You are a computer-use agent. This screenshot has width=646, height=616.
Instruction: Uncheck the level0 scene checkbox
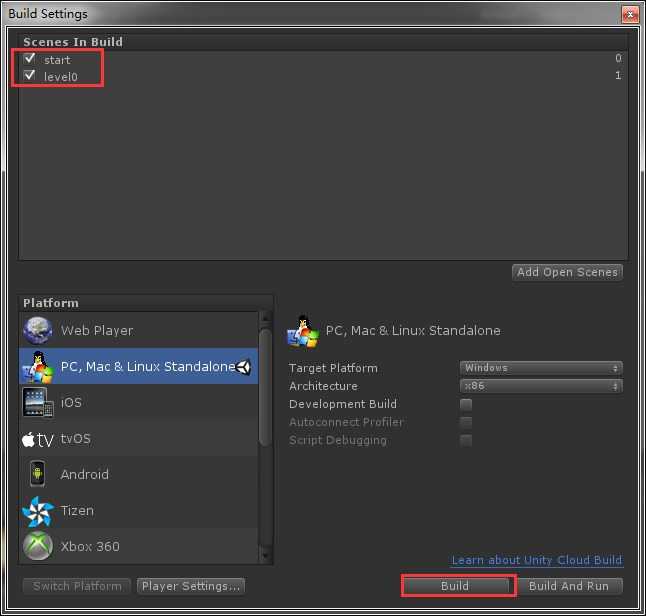pos(29,75)
